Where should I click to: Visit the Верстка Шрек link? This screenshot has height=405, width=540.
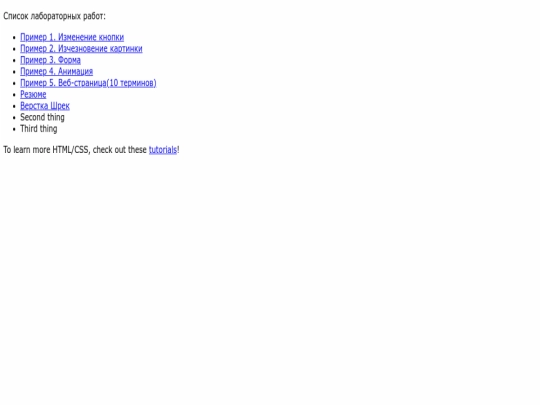tap(45, 106)
